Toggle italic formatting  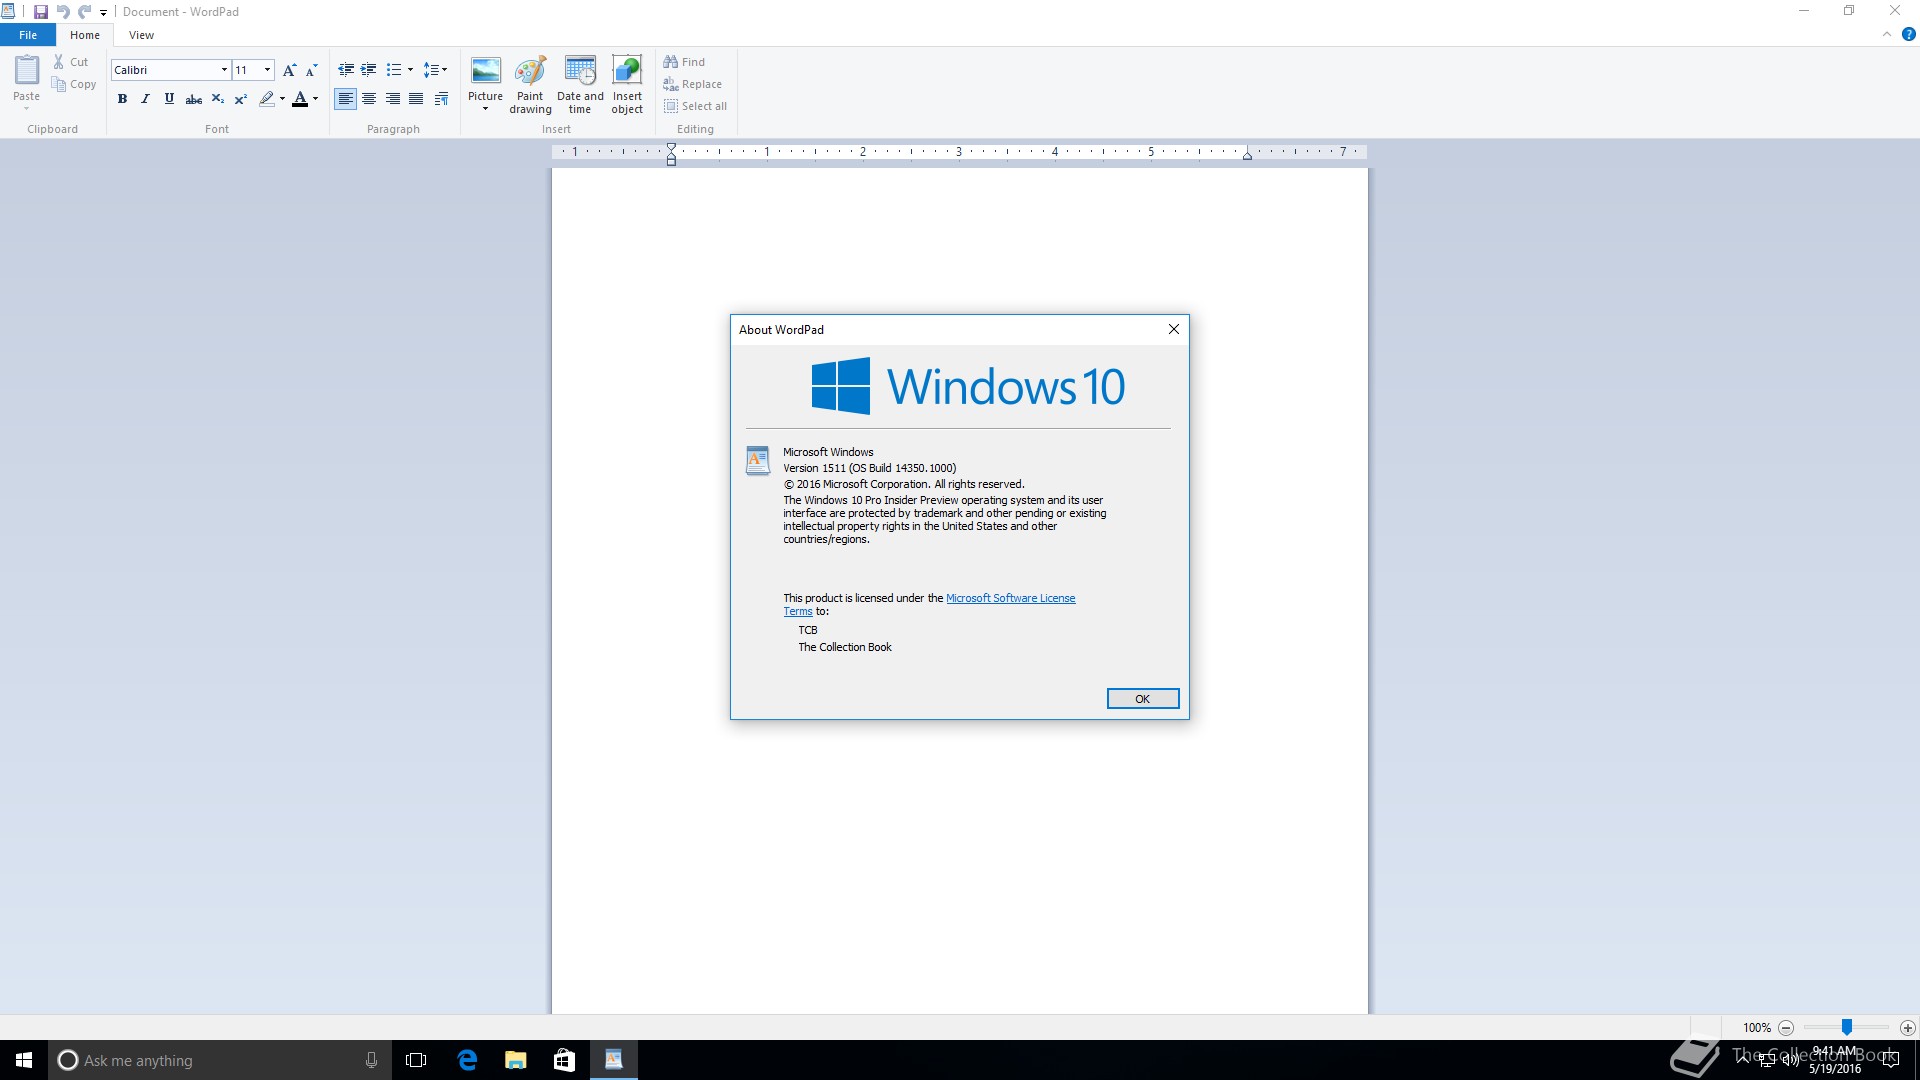click(145, 99)
